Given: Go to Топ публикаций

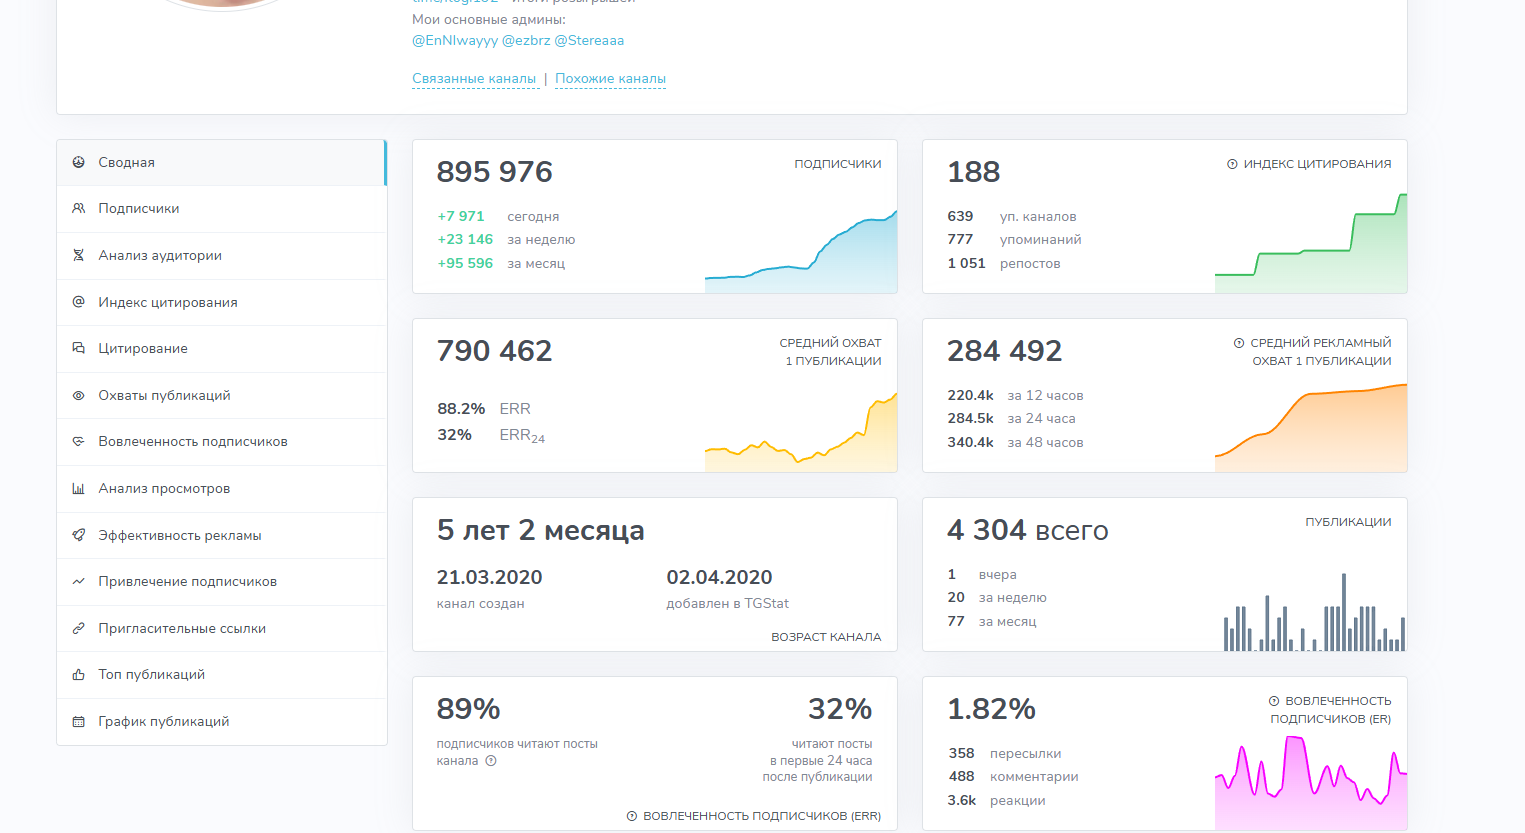Looking at the screenshot, I should click(221, 674).
